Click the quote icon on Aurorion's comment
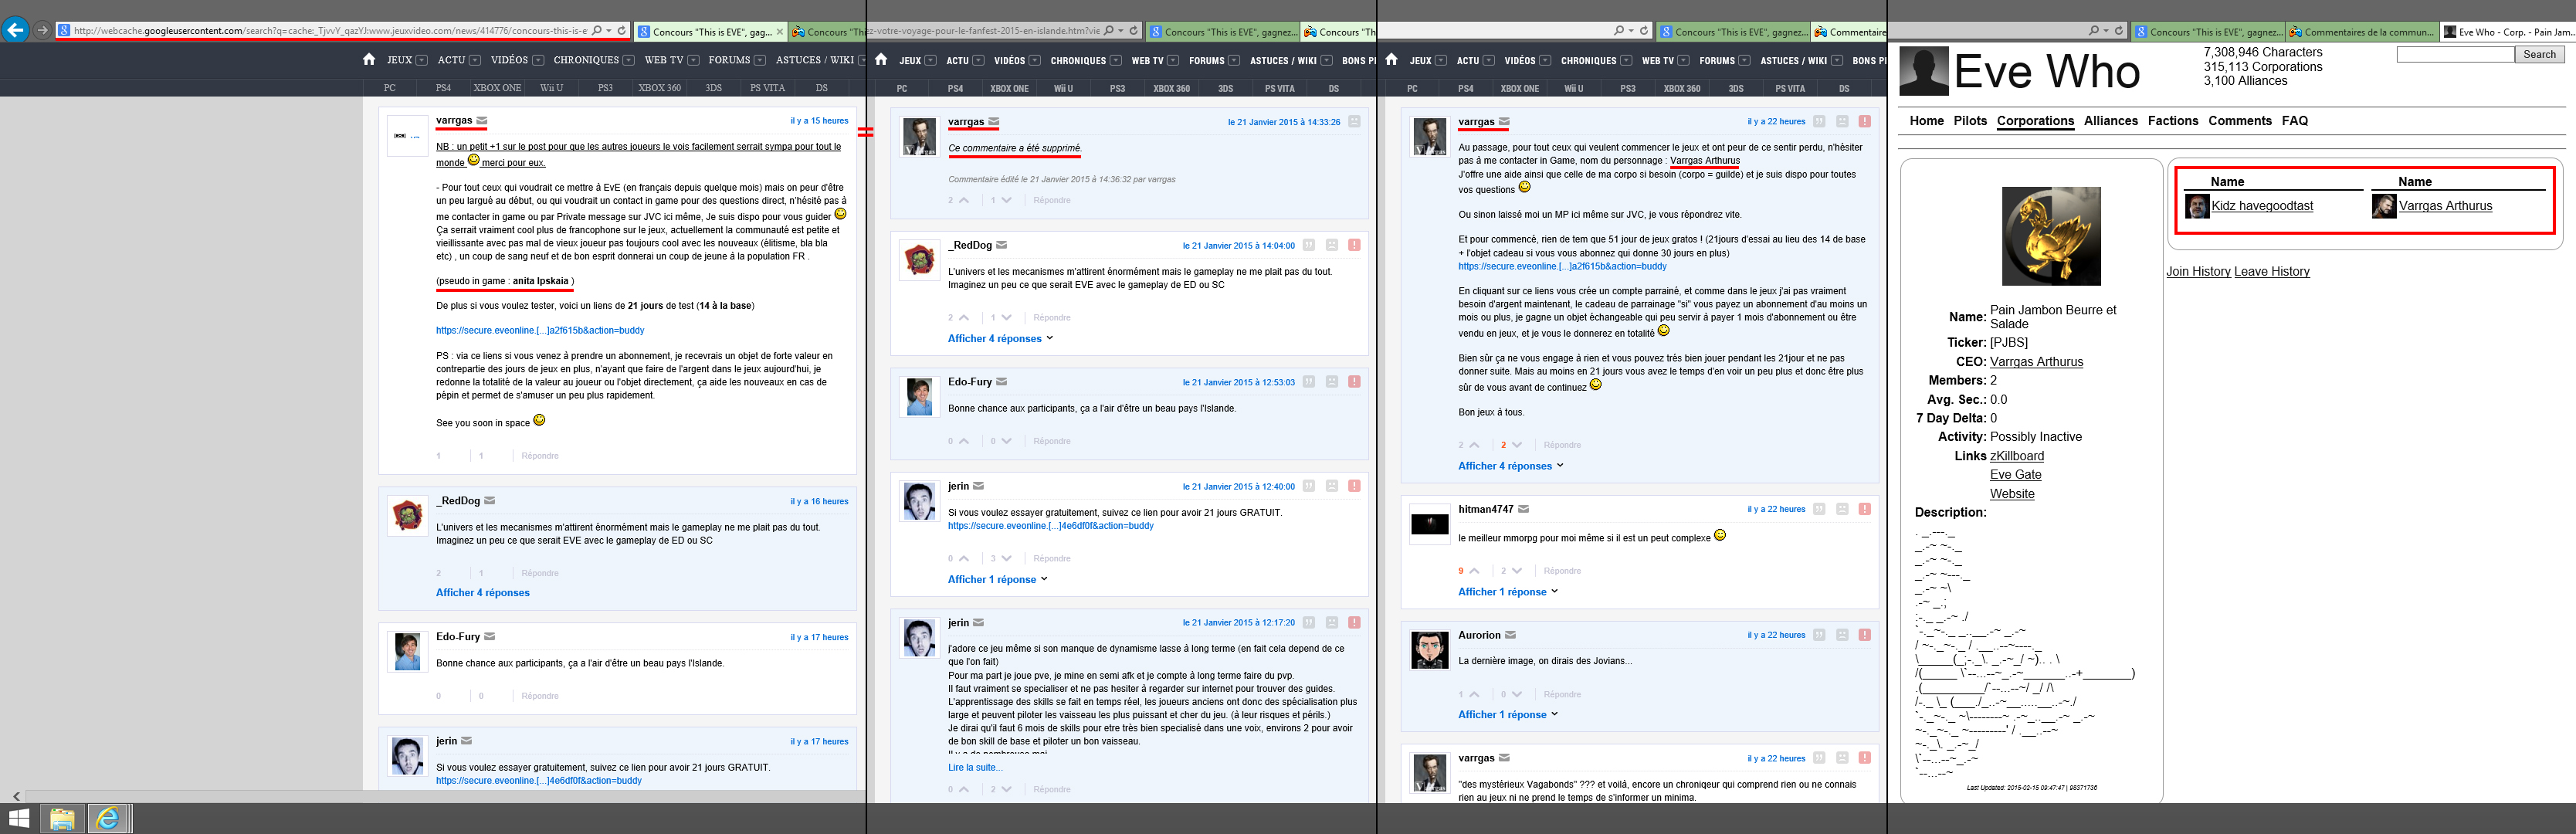This screenshot has height=834, width=2576. (x=1819, y=635)
